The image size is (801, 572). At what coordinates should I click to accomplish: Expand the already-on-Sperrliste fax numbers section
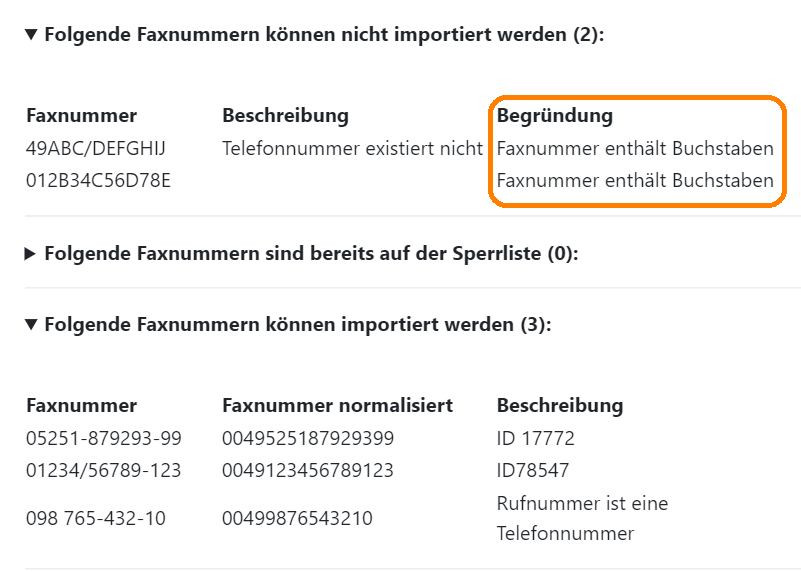point(30,254)
